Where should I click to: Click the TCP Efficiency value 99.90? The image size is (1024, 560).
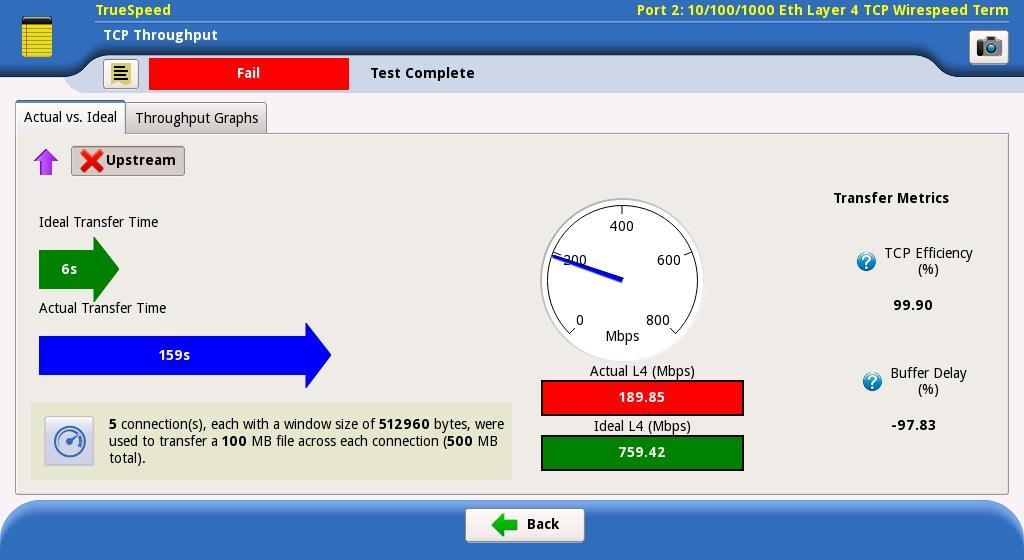pos(913,305)
